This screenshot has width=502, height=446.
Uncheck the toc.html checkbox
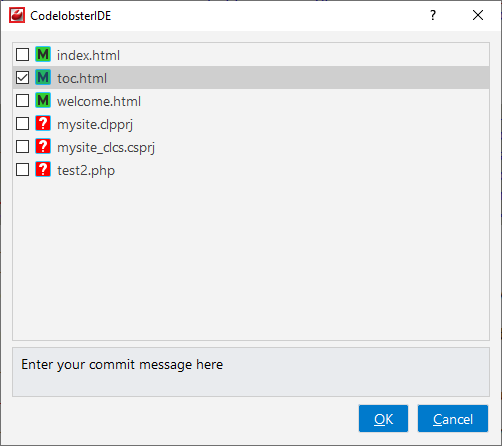pyautogui.click(x=22, y=77)
